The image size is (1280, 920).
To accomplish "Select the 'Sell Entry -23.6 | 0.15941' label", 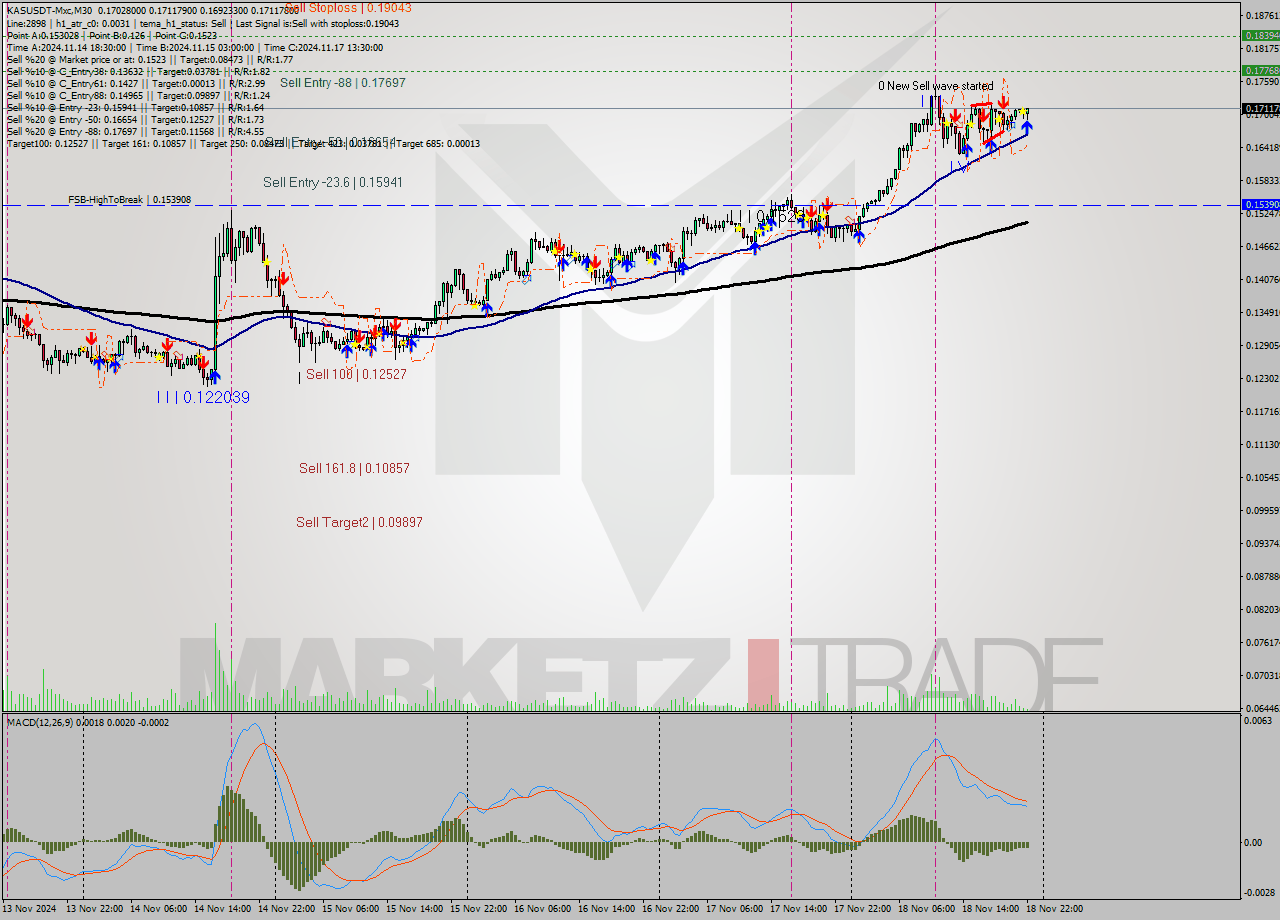I will click(x=333, y=182).
